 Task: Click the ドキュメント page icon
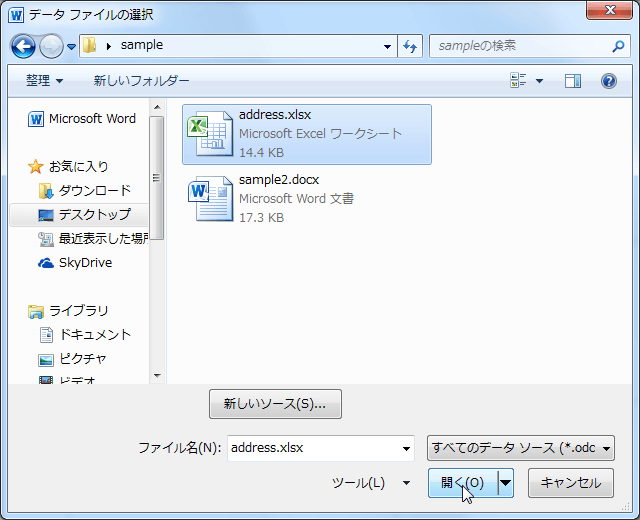[x=46, y=335]
